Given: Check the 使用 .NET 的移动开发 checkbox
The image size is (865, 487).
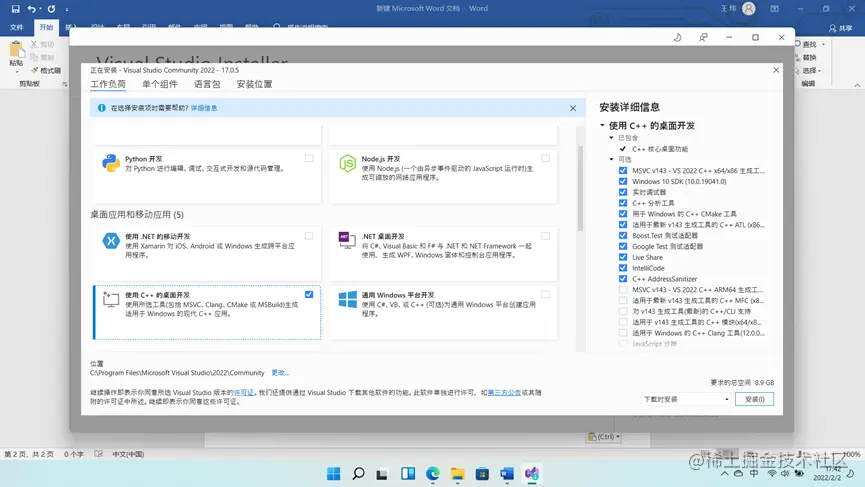Looking at the screenshot, I should pyautogui.click(x=309, y=236).
